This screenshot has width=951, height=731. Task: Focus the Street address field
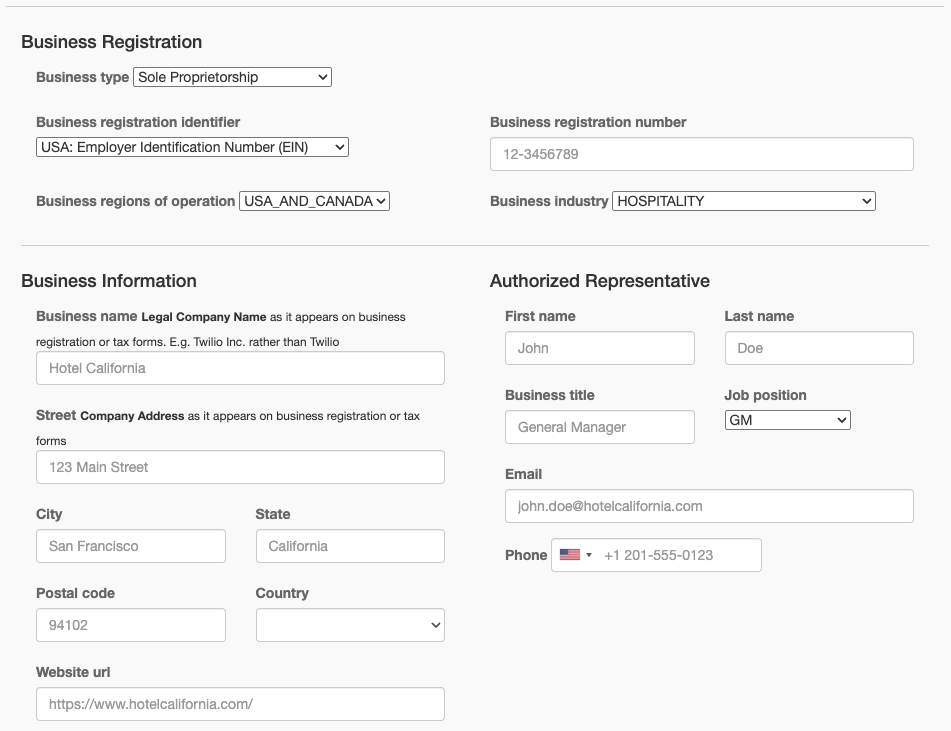(240, 467)
